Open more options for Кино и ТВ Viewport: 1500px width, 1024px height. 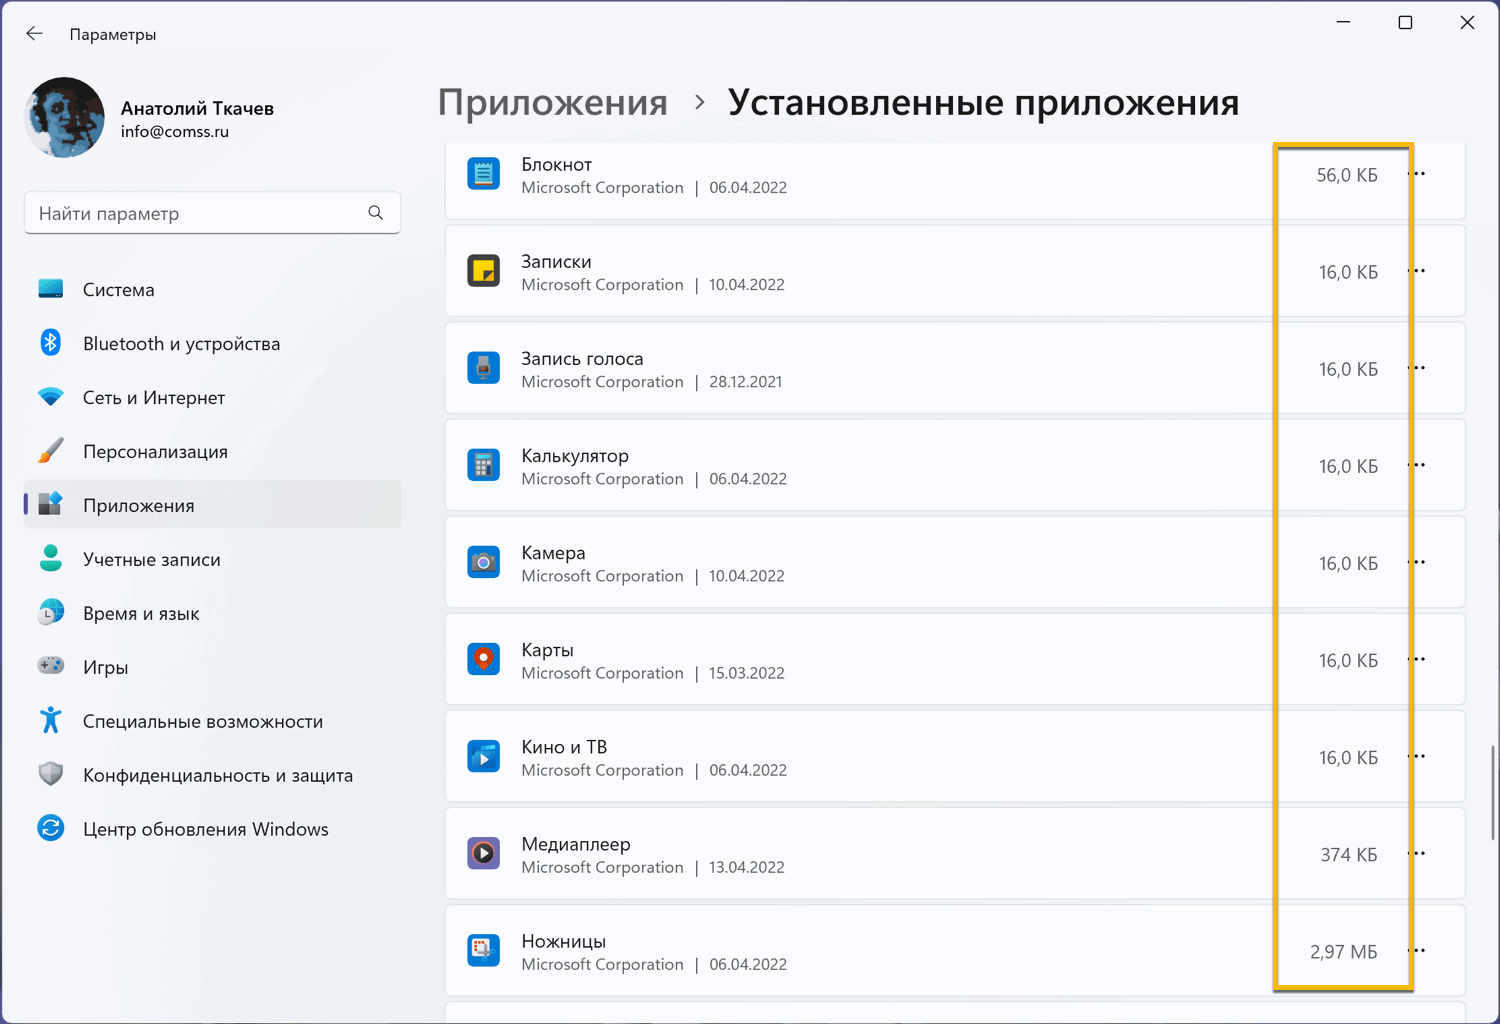click(x=1417, y=756)
